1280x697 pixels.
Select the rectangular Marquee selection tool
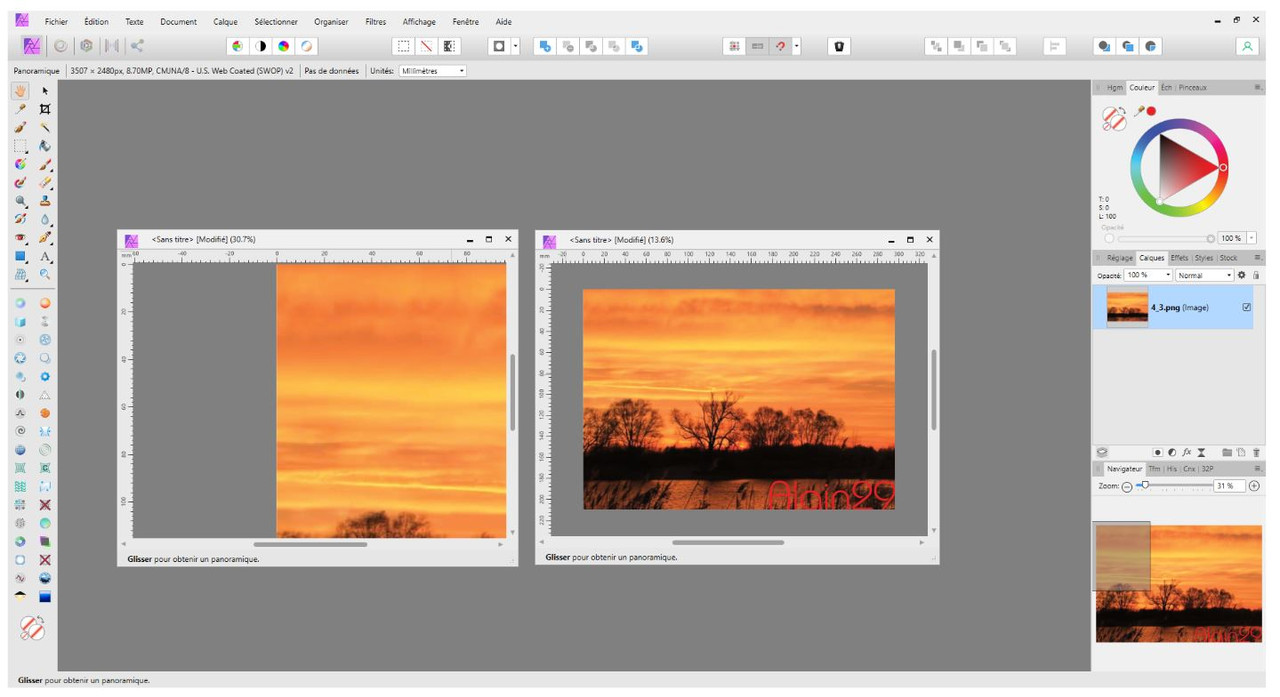[x=20, y=146]
